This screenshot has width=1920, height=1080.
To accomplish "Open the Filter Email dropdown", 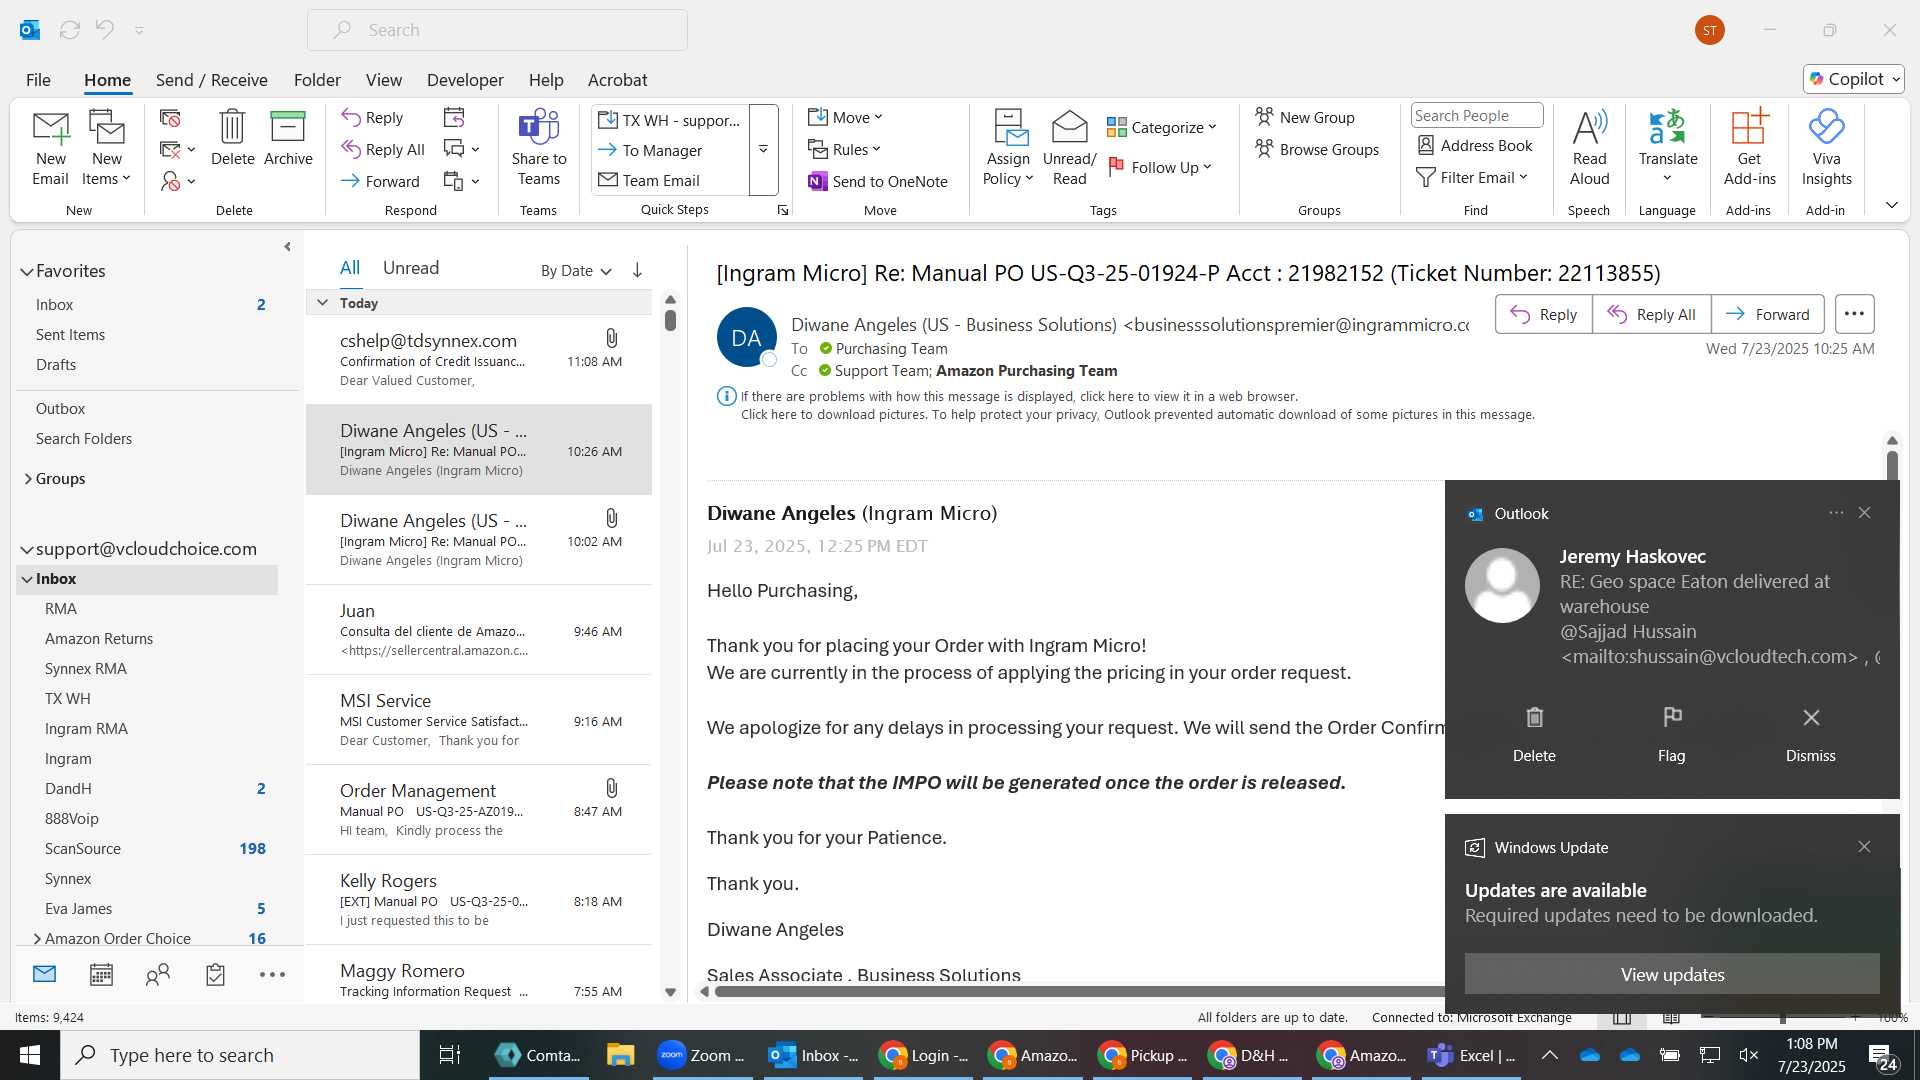I will coord(1472,177).
